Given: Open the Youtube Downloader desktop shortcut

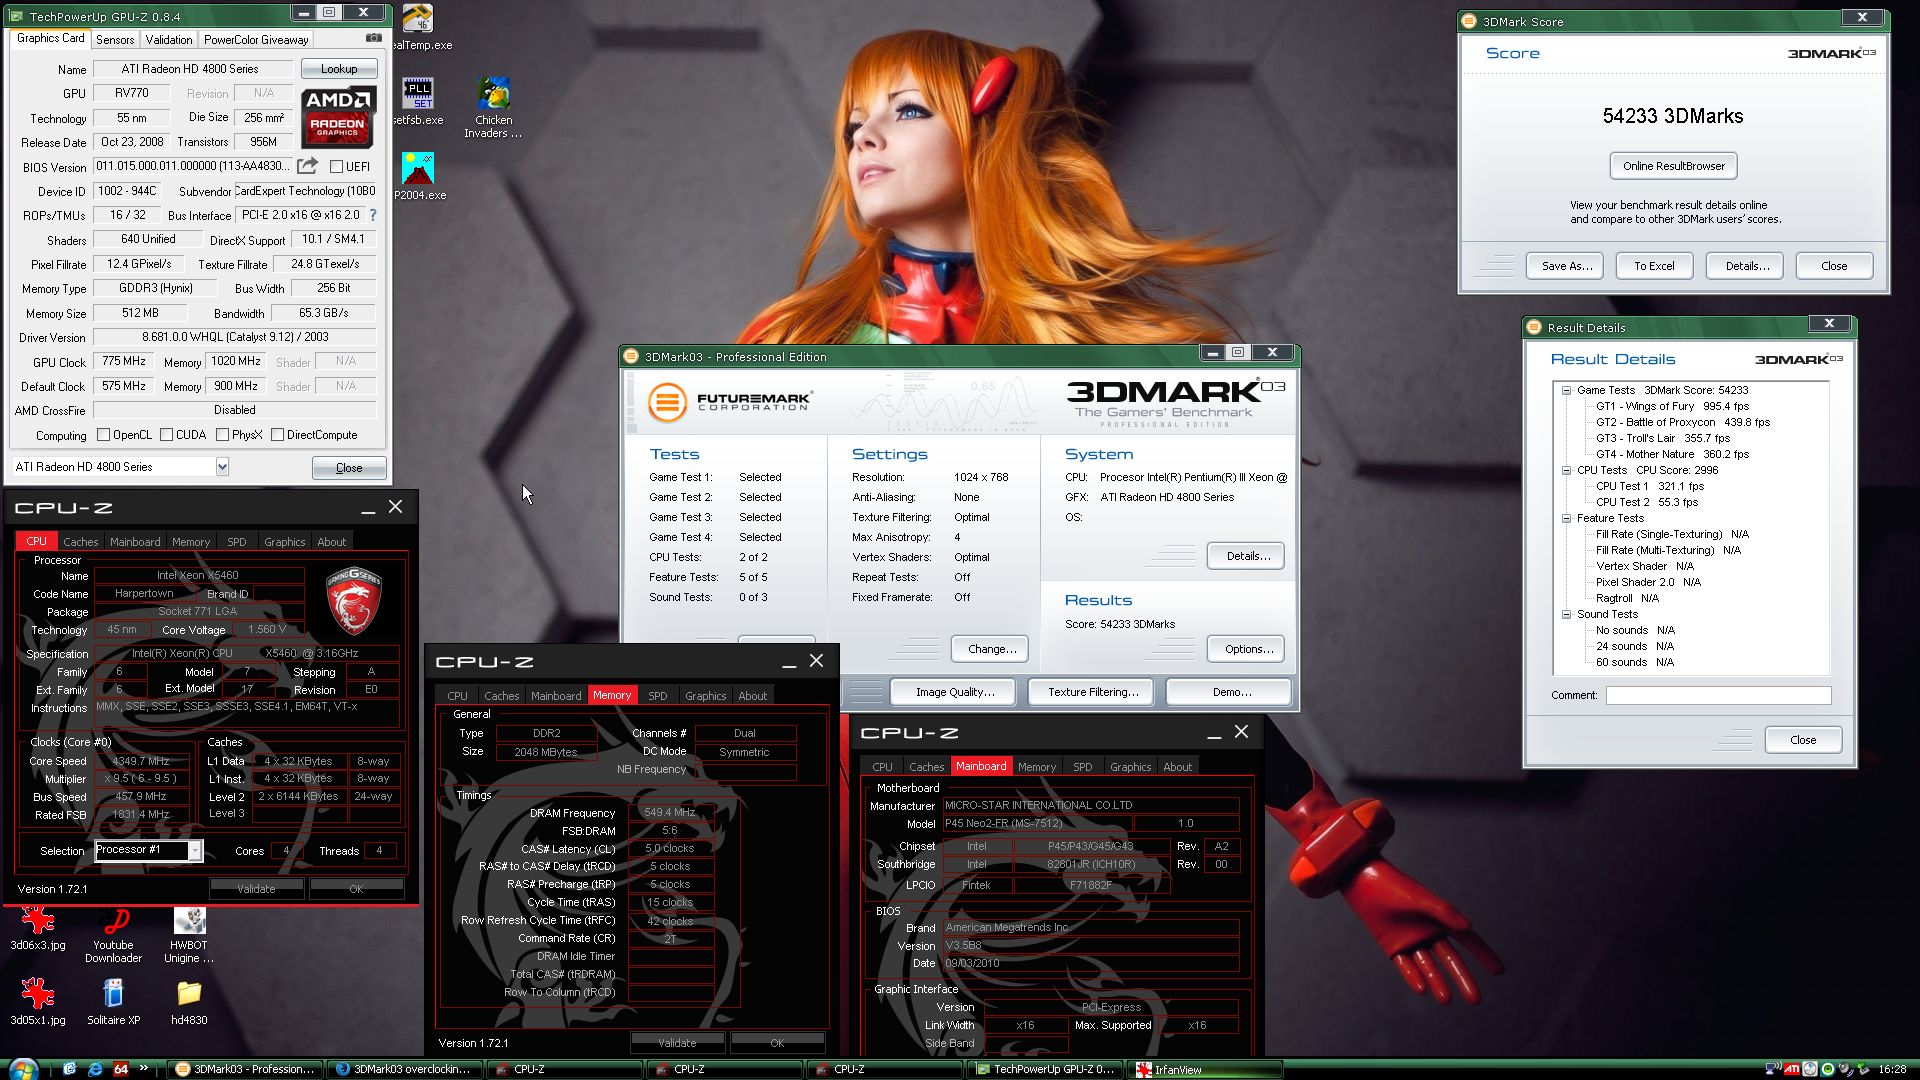Looking at the screenshot, I should [x=113, y=934].
